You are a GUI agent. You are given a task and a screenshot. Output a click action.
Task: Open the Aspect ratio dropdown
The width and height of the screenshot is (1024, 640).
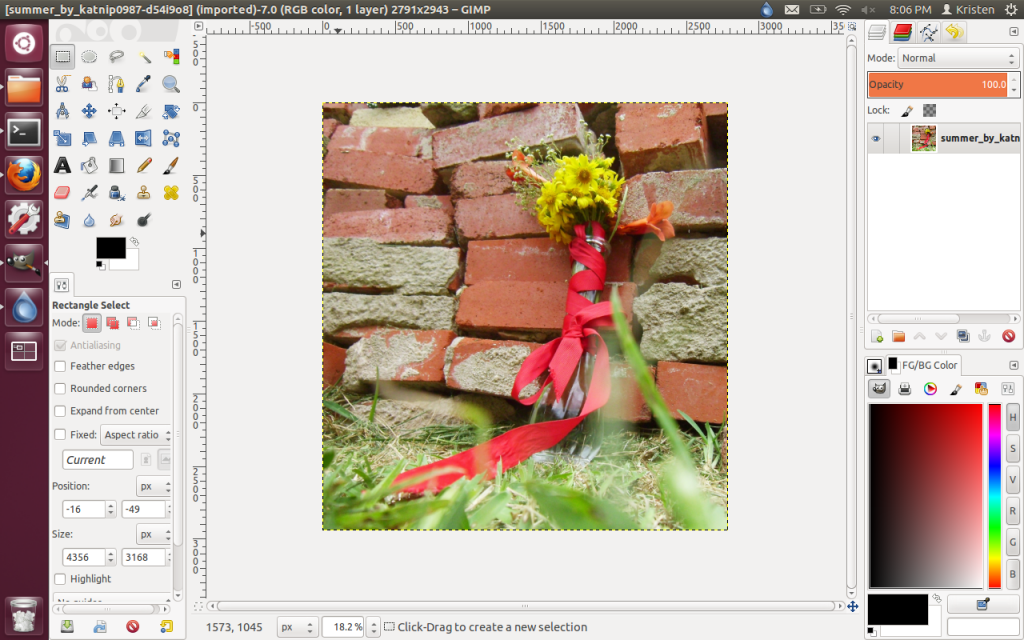tap(136, 435)
